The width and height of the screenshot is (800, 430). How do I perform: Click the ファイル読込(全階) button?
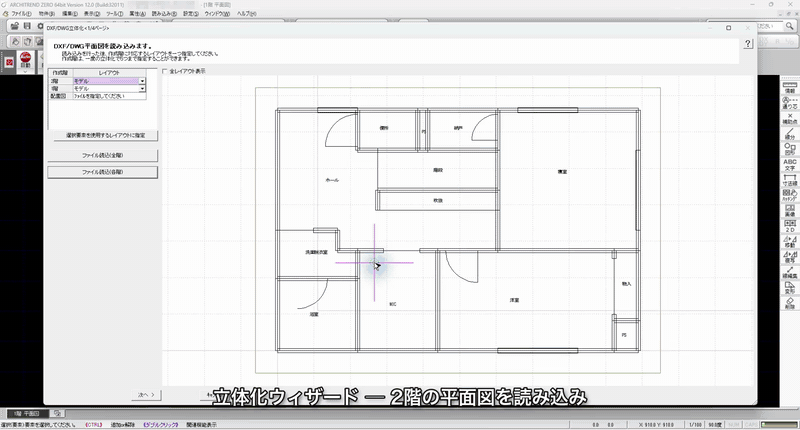pyautogui.click(x=103, y=155)
